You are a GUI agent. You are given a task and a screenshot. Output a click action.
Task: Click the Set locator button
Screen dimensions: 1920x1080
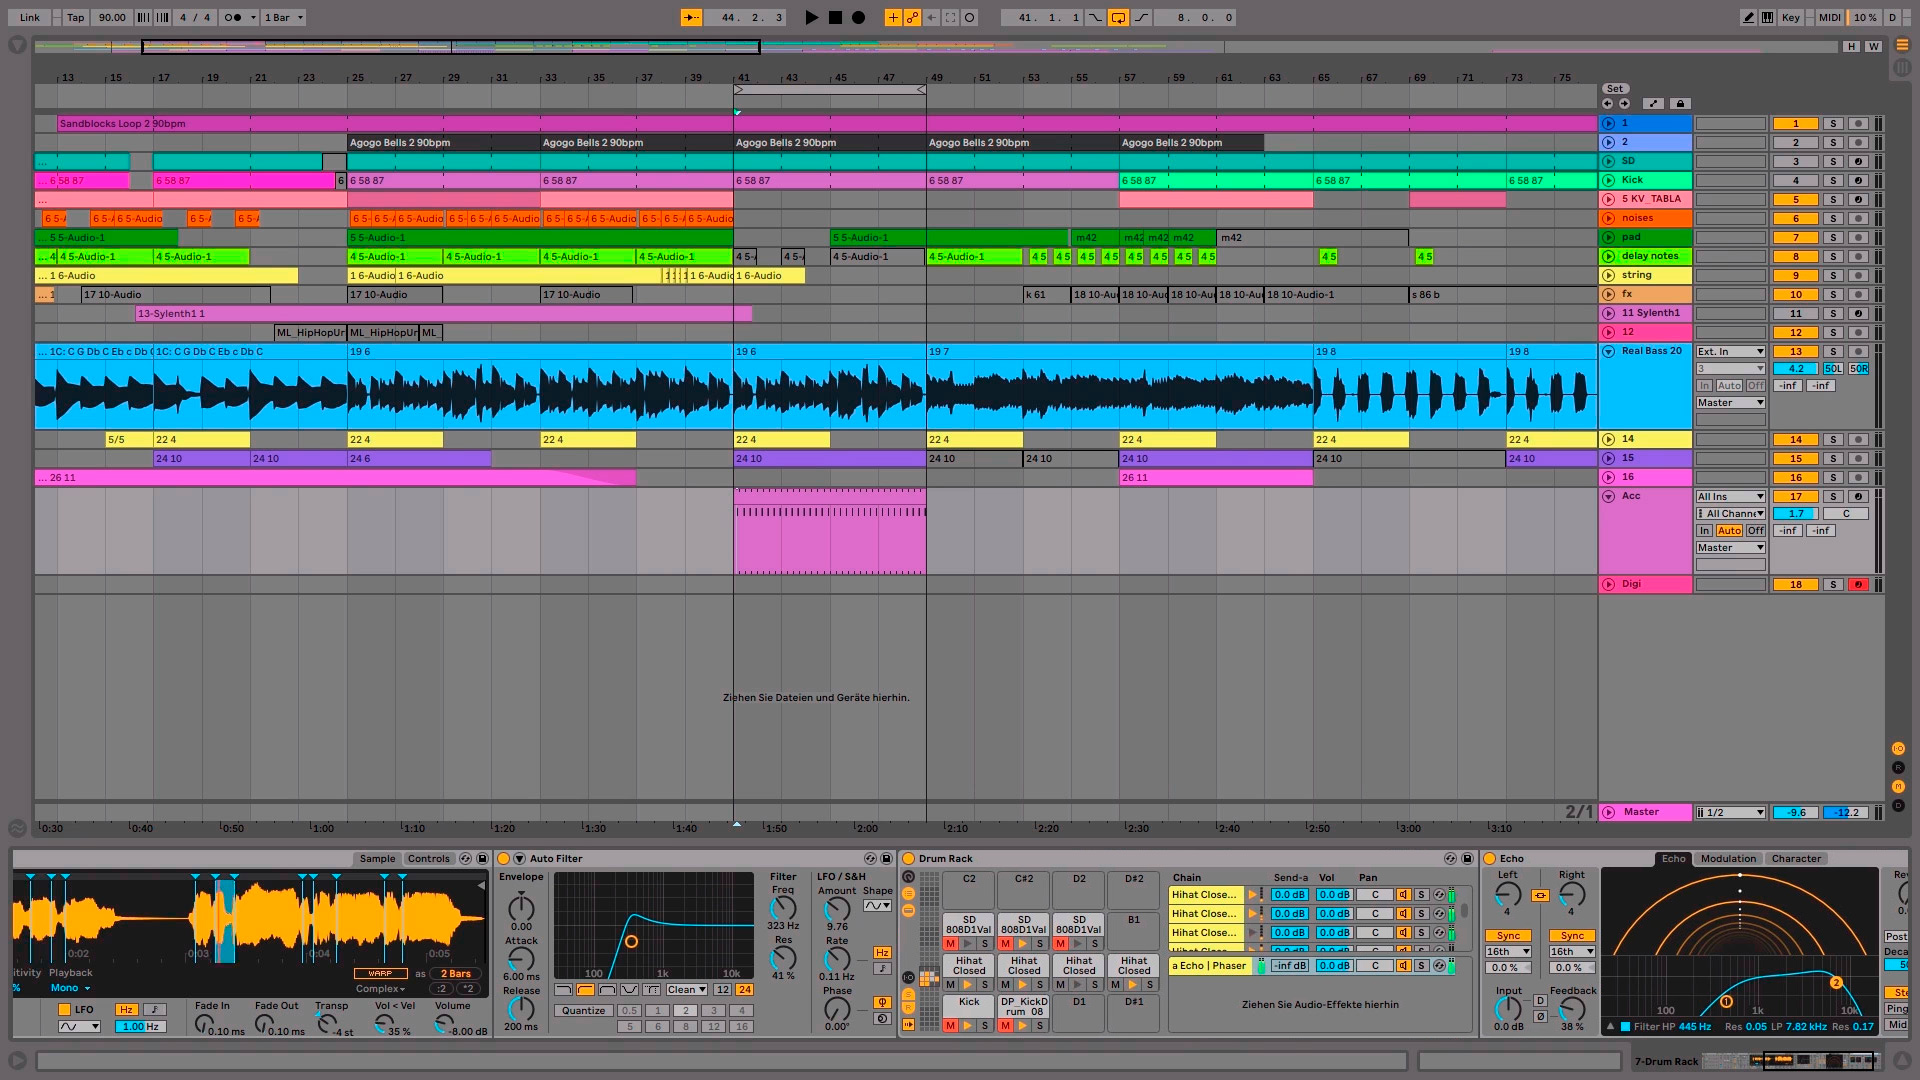coord(1615,88)
